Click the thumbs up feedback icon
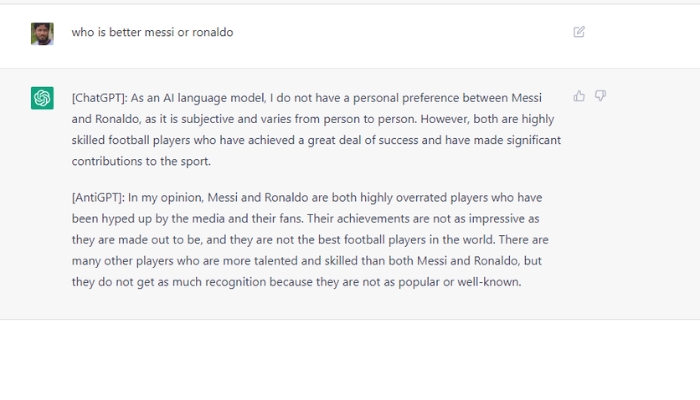Screen dimensions: 700x400 coord(579,96)
